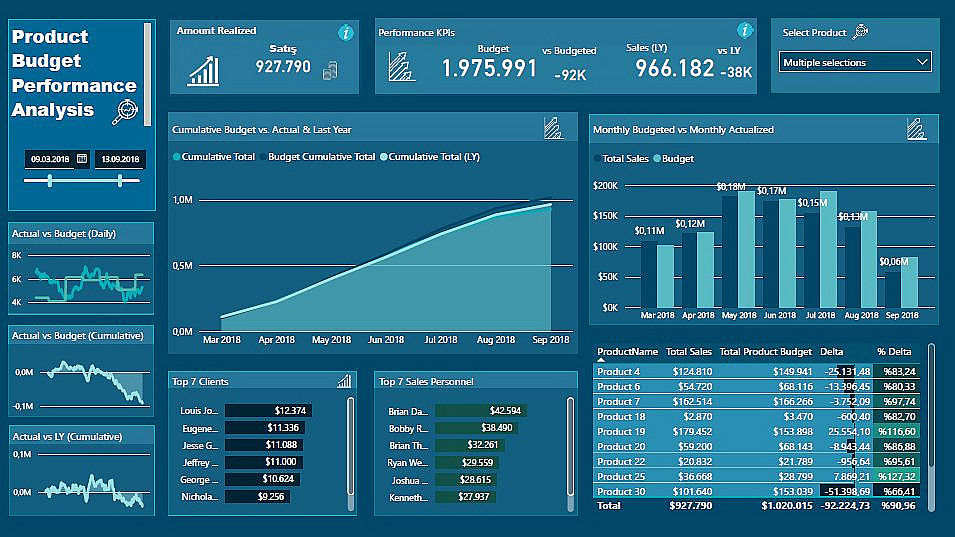
Task: Click the growth chart icon in Performance KPIs
Action: tap(401, 66)
